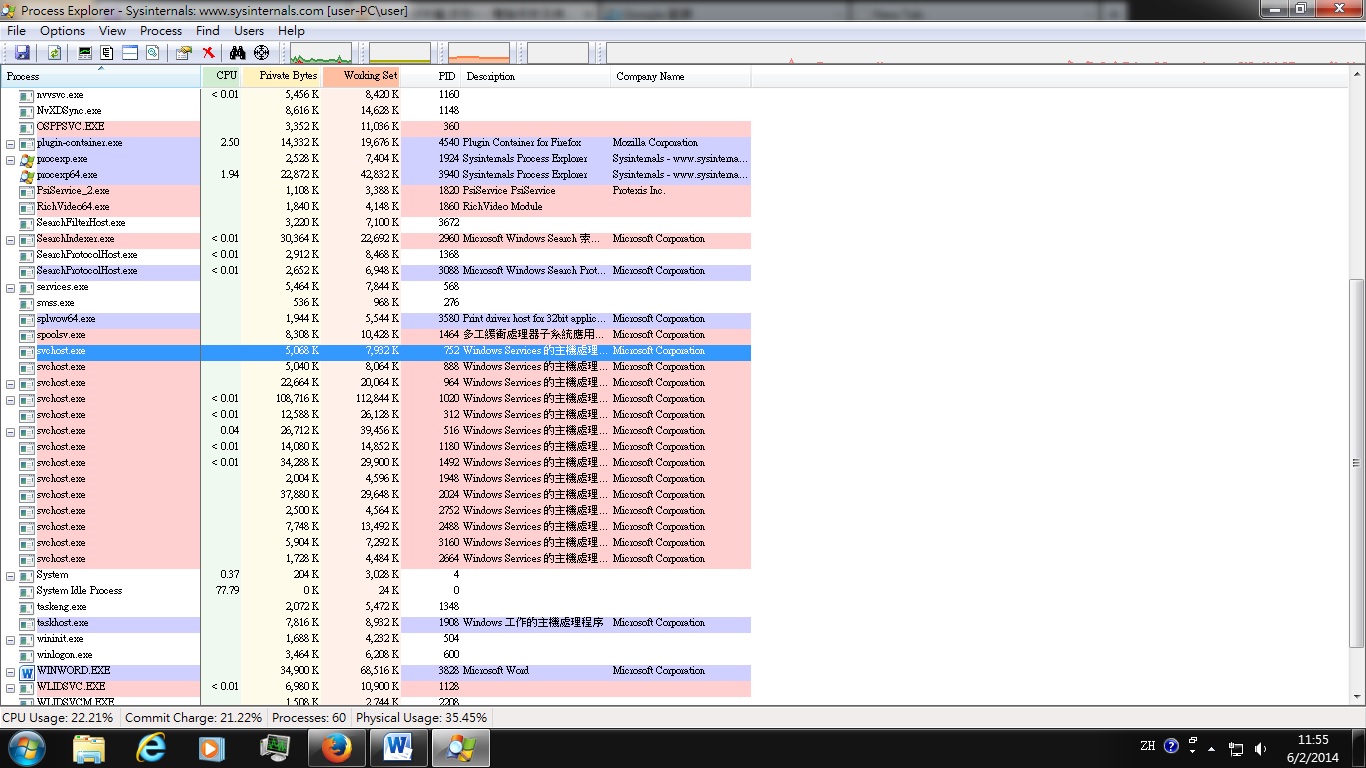The image size is (1366, 768).
Task: Select the spoolsv.exe process row
Action: tap(376, 335)
